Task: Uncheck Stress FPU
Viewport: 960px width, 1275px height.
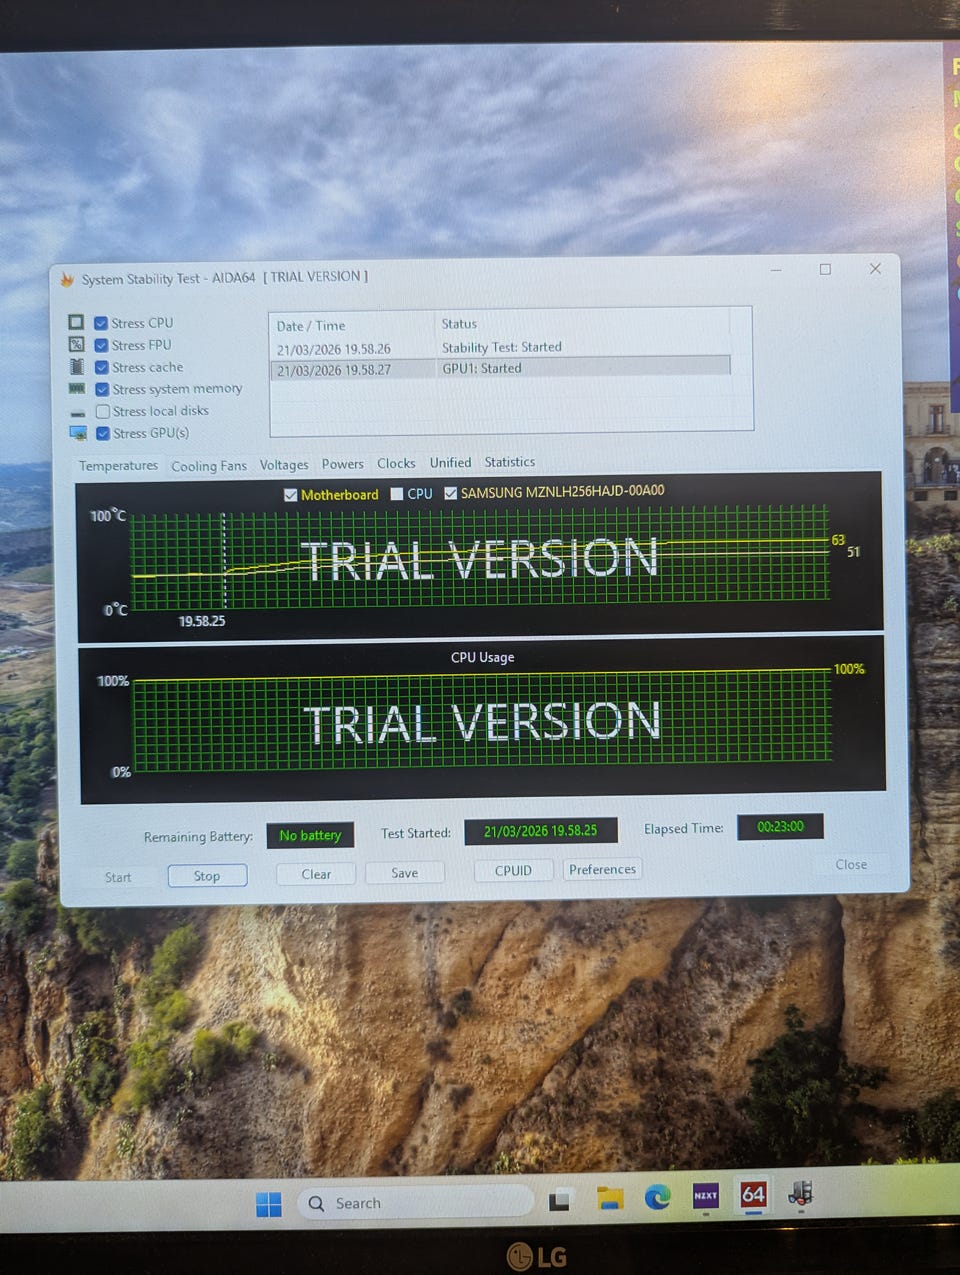Action: [x=101, y=345]
